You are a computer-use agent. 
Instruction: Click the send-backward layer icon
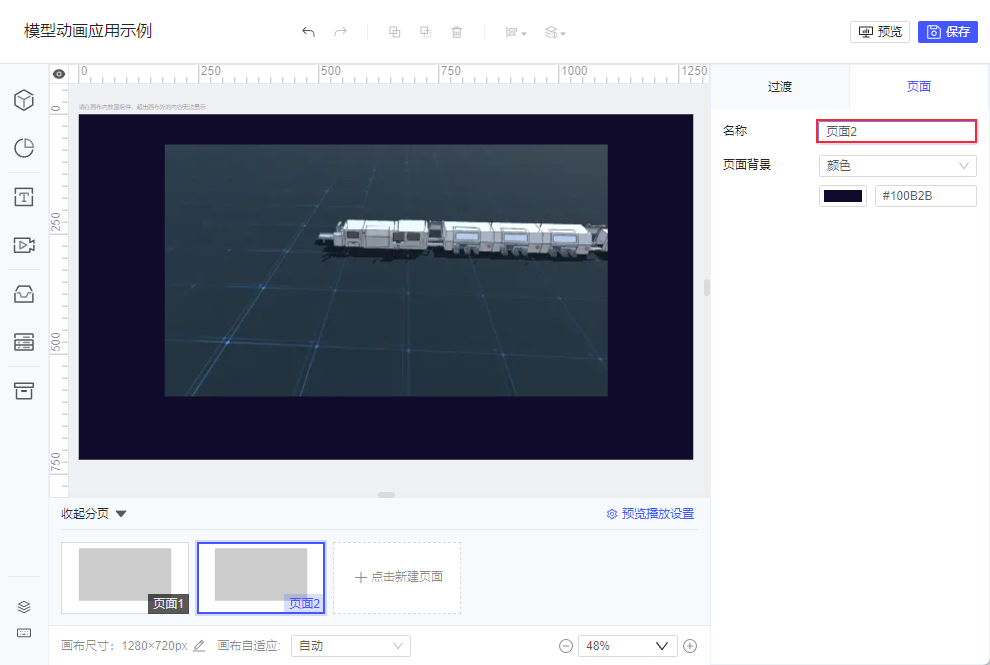[426, 32]
